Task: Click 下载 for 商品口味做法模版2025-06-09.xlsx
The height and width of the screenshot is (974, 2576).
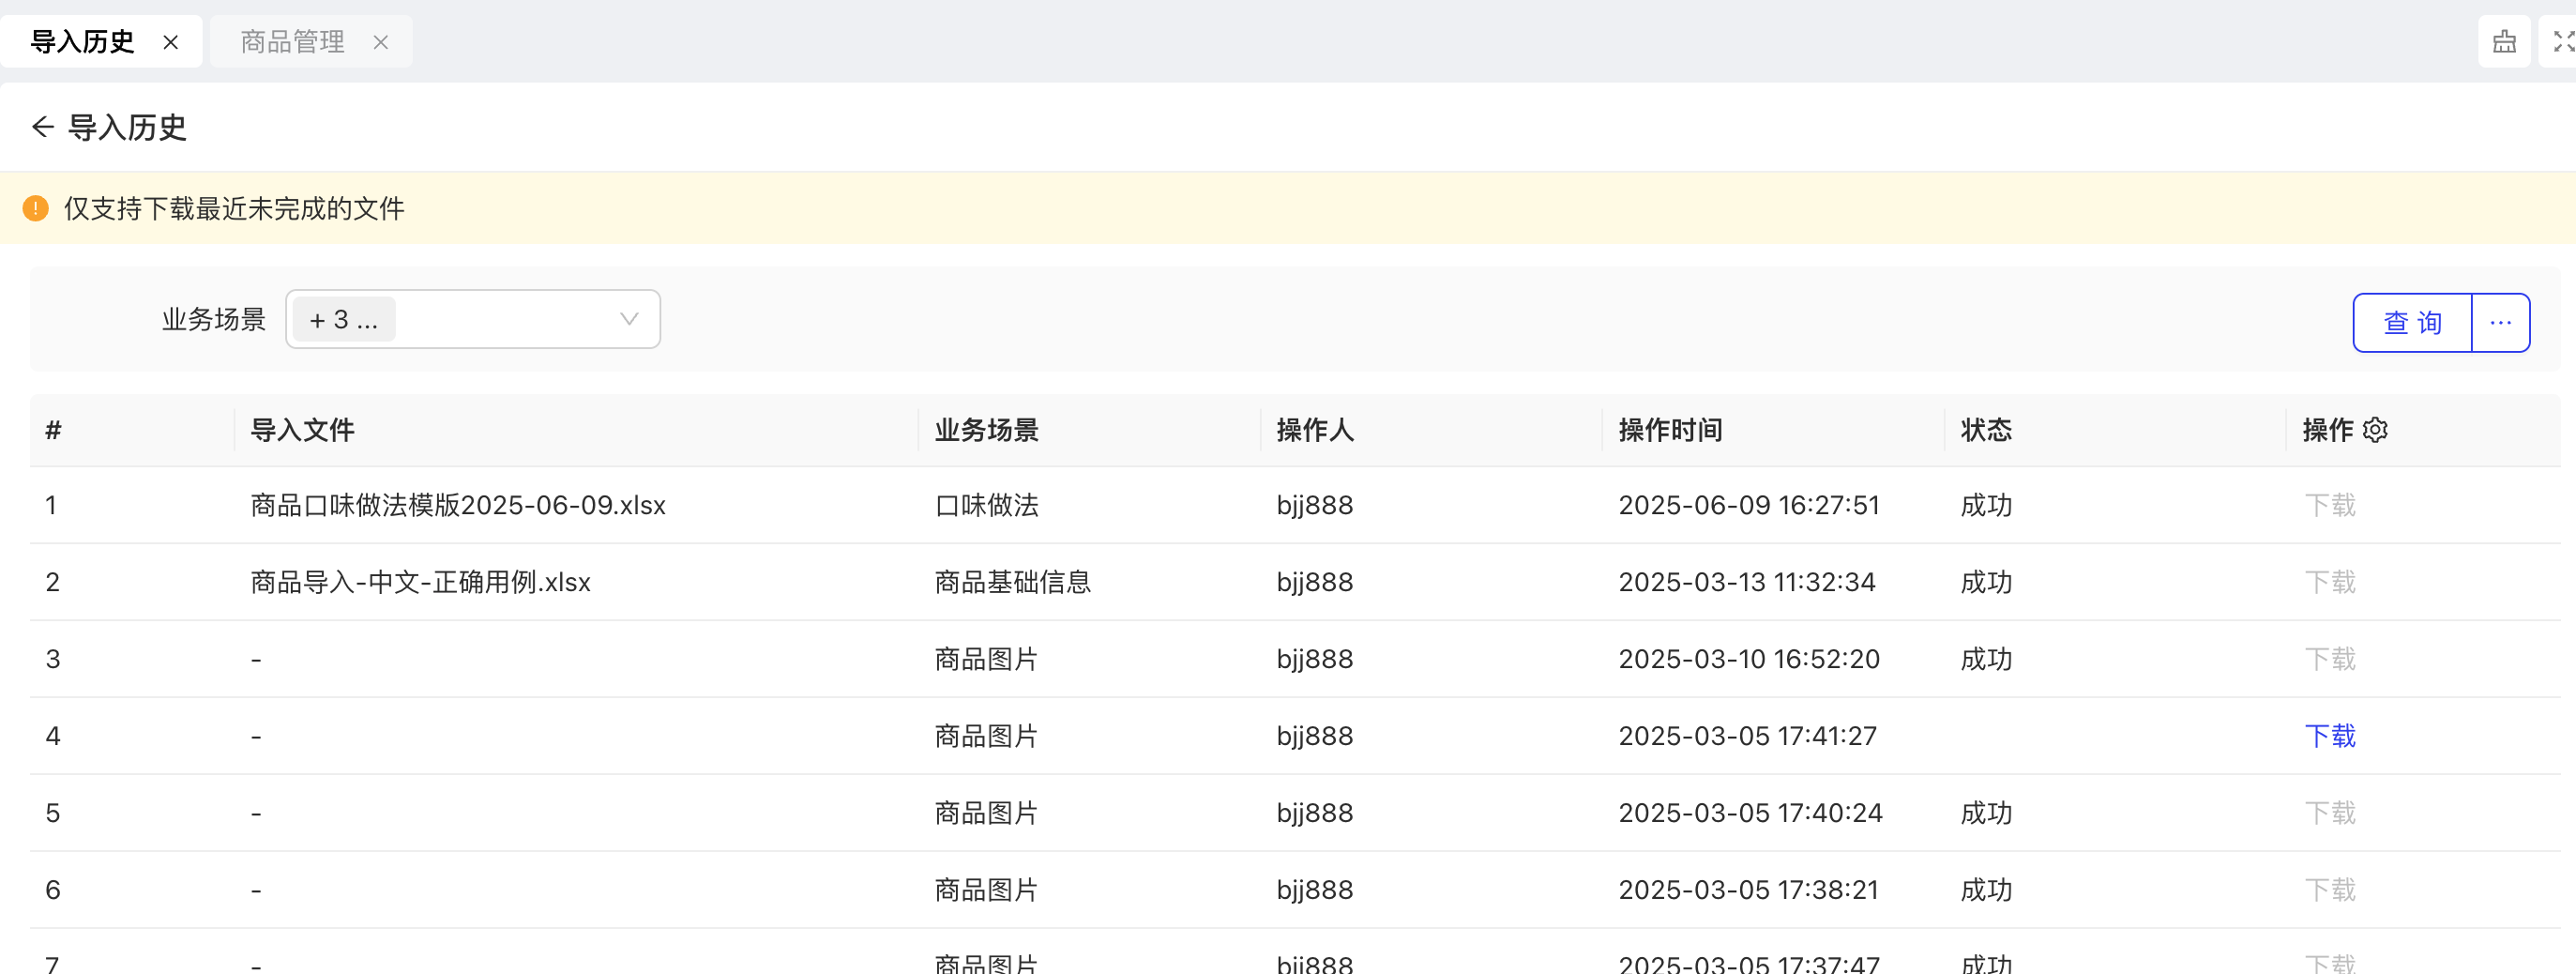Action: tap(2330, 505)
